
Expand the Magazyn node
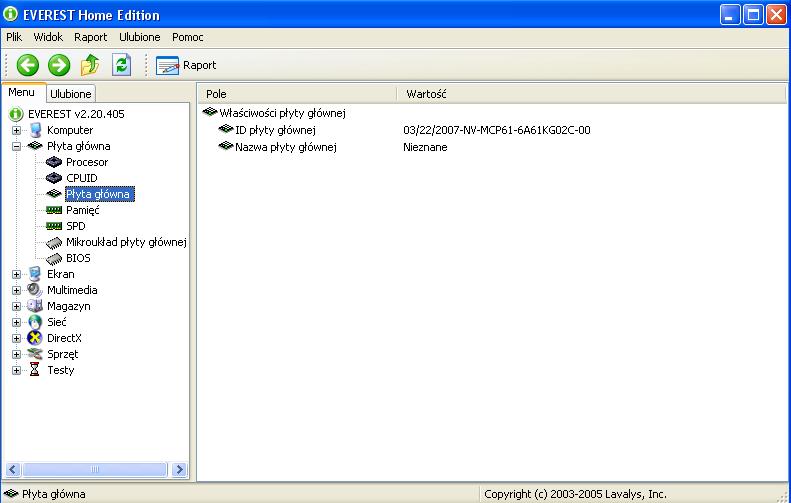17,306
